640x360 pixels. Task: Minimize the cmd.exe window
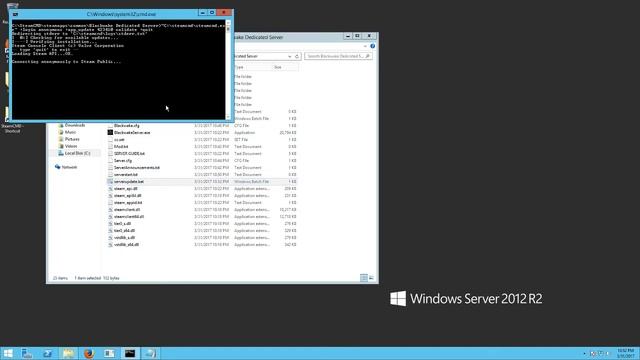pos(202,13)
